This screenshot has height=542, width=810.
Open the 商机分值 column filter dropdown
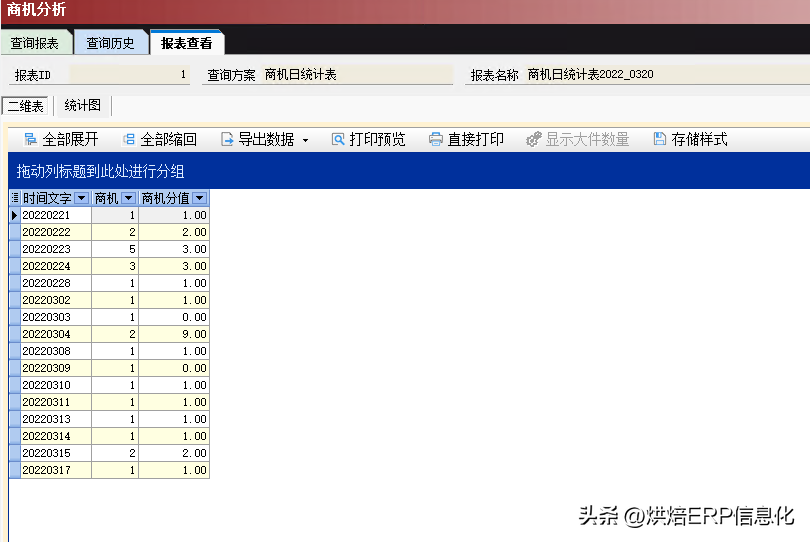pyautogui.click(x=200, y=198)
